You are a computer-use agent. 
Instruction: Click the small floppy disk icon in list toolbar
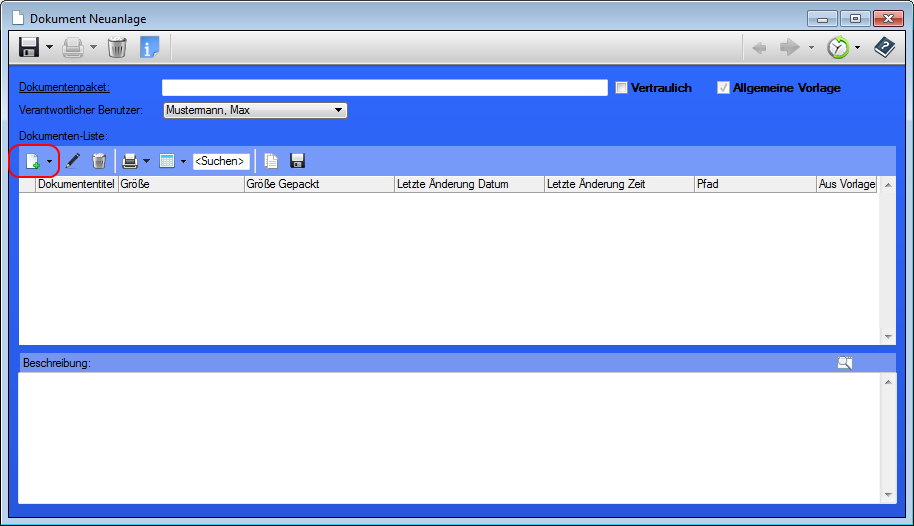tap(297, 161)
